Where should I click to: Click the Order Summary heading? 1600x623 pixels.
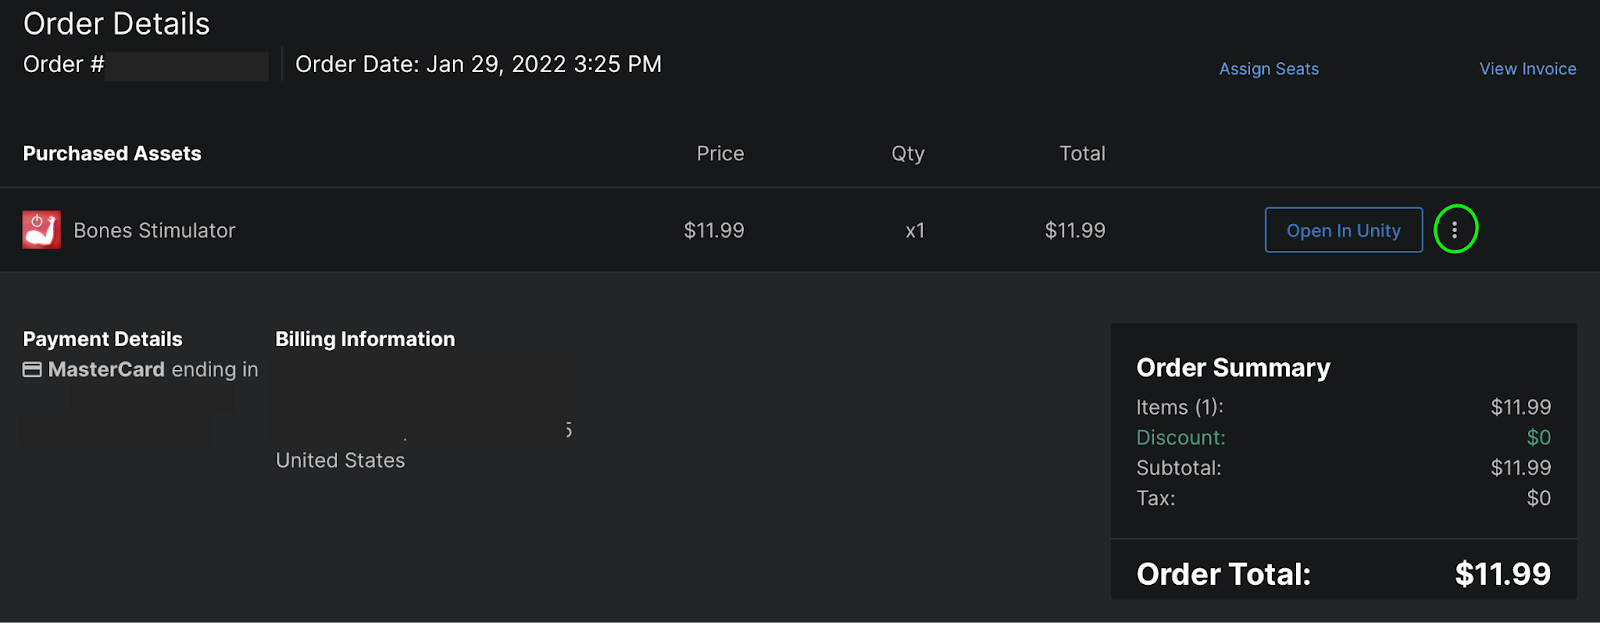(1233, 368)
